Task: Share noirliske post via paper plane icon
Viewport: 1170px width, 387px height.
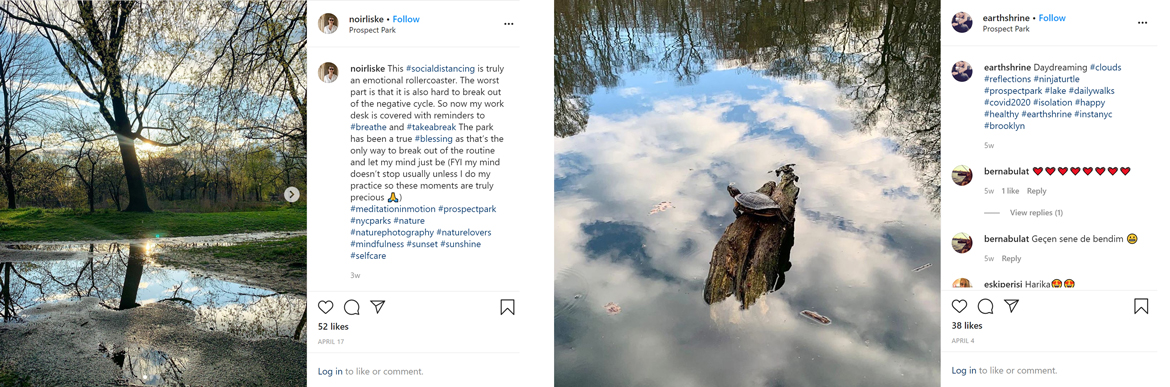Action: tap(378, 306)
